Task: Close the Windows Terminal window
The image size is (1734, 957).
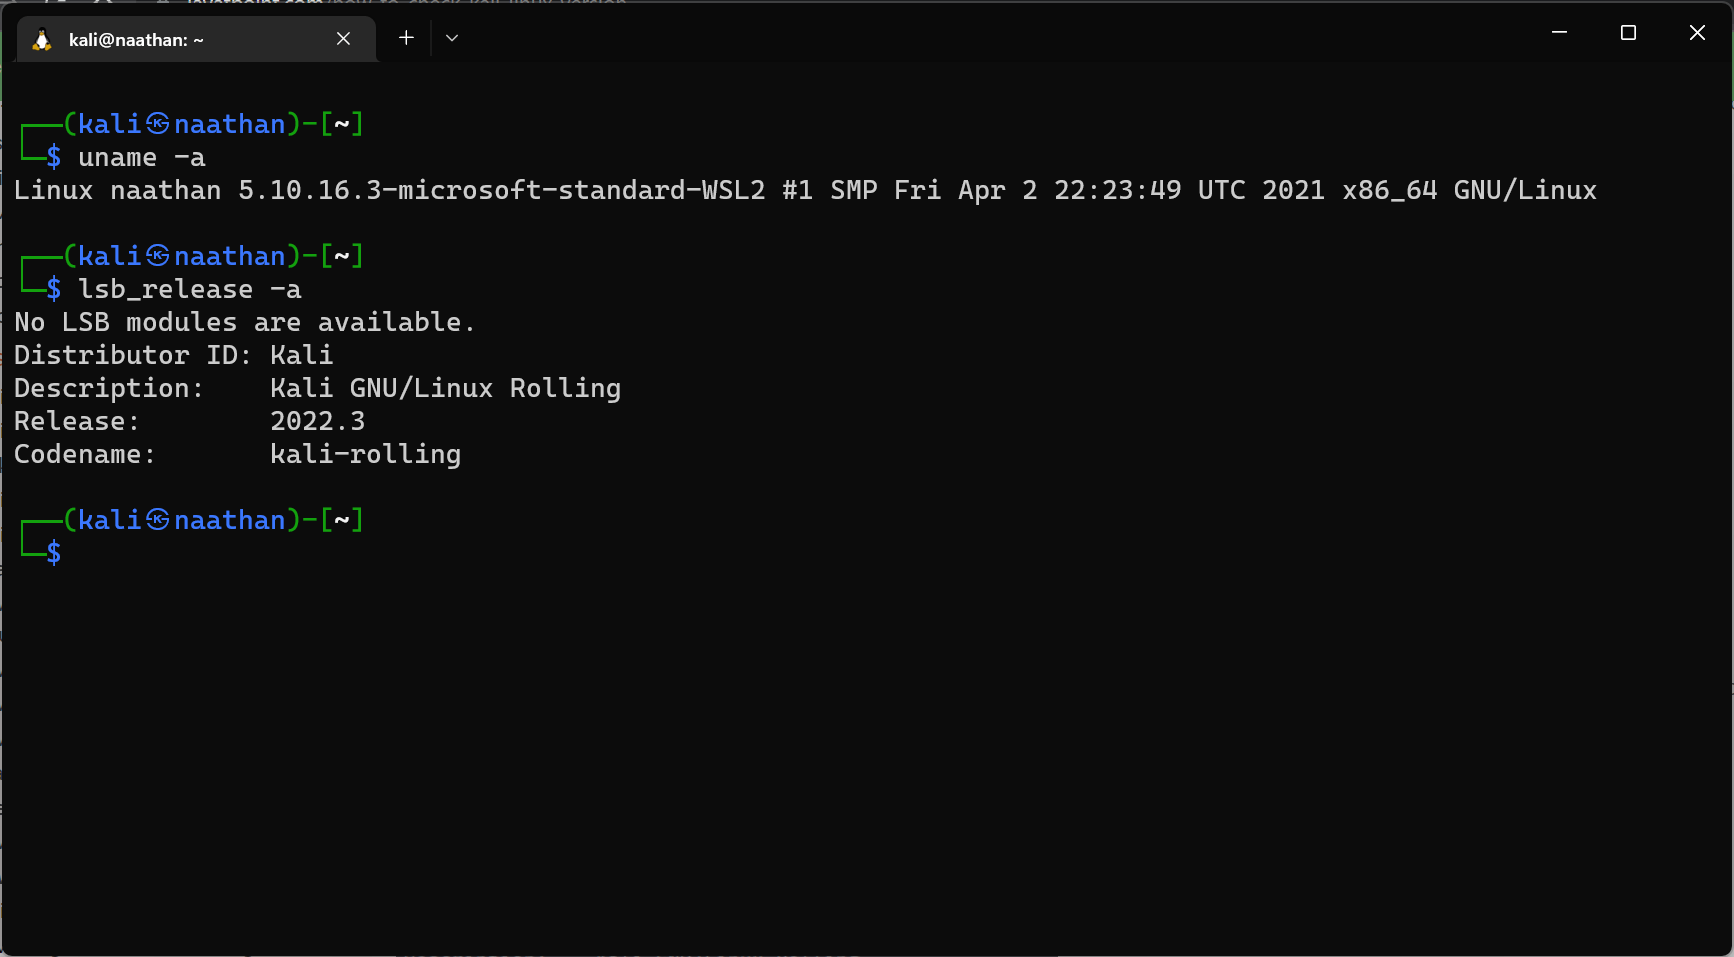Action: pos(1696,32)
